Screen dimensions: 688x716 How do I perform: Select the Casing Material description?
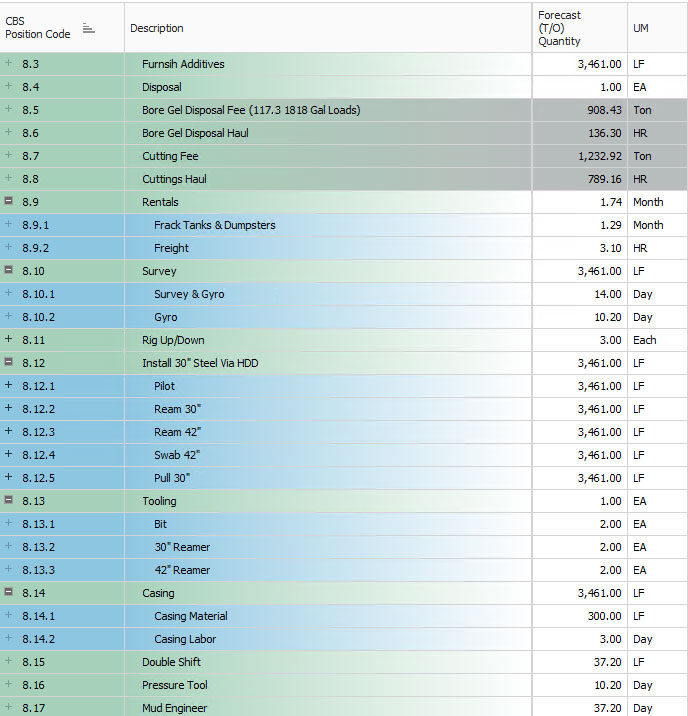[191, 616]
